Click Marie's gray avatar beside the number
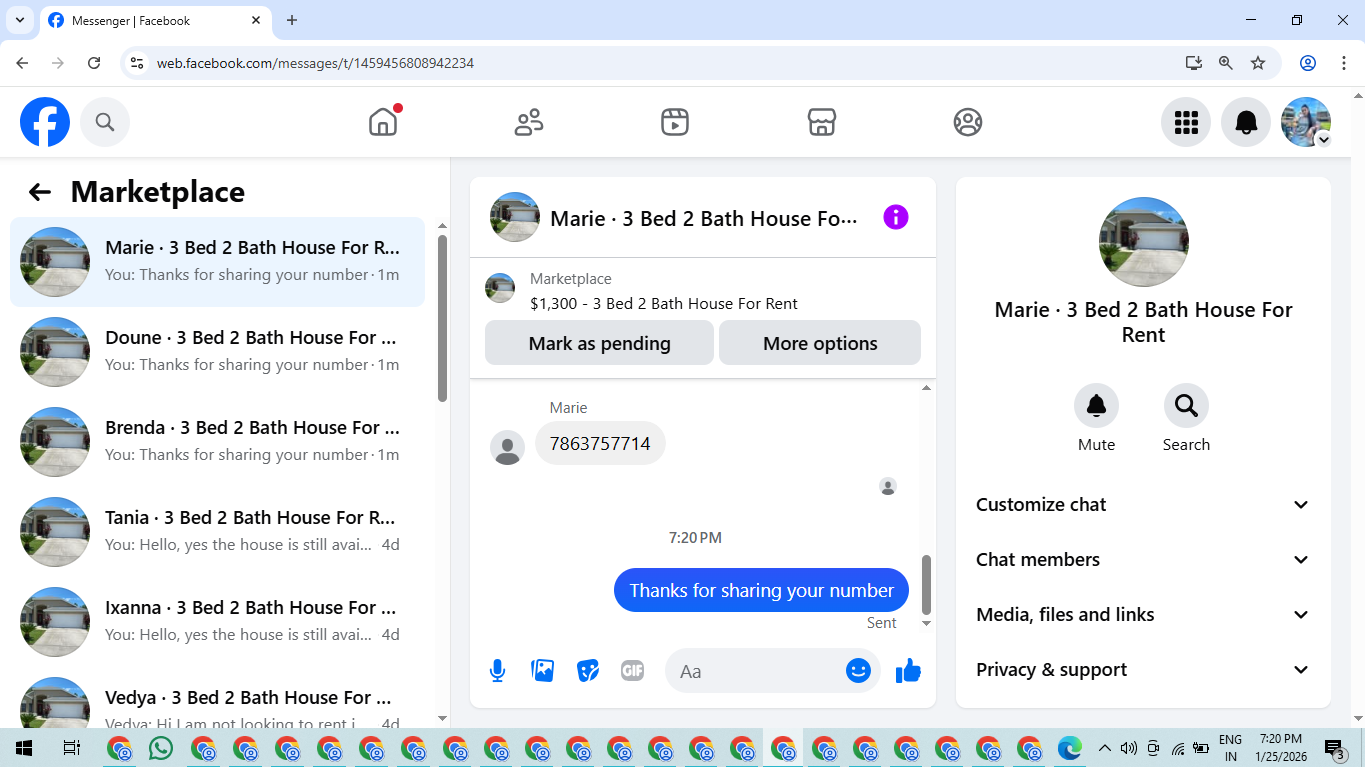The width and height of the screenshot is (1365, 767). 507,448
